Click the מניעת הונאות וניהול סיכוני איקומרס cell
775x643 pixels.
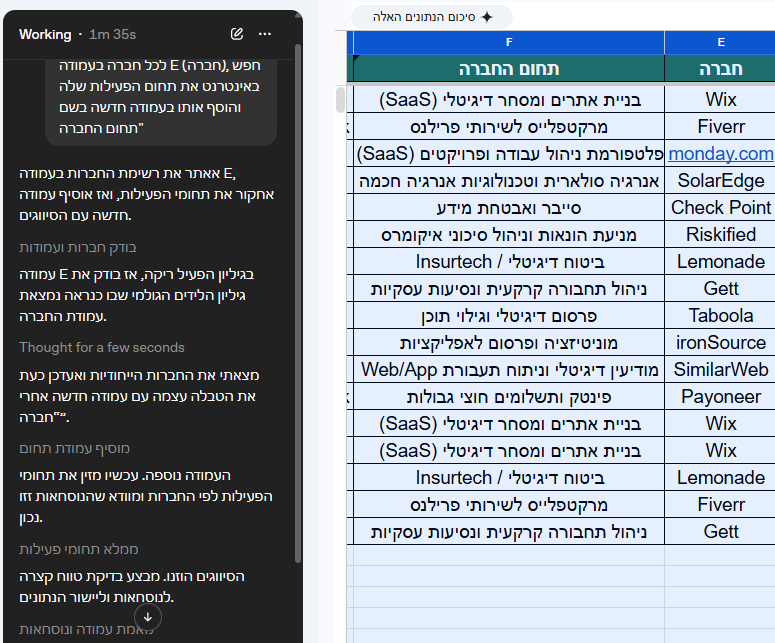[x=509, y=234]
